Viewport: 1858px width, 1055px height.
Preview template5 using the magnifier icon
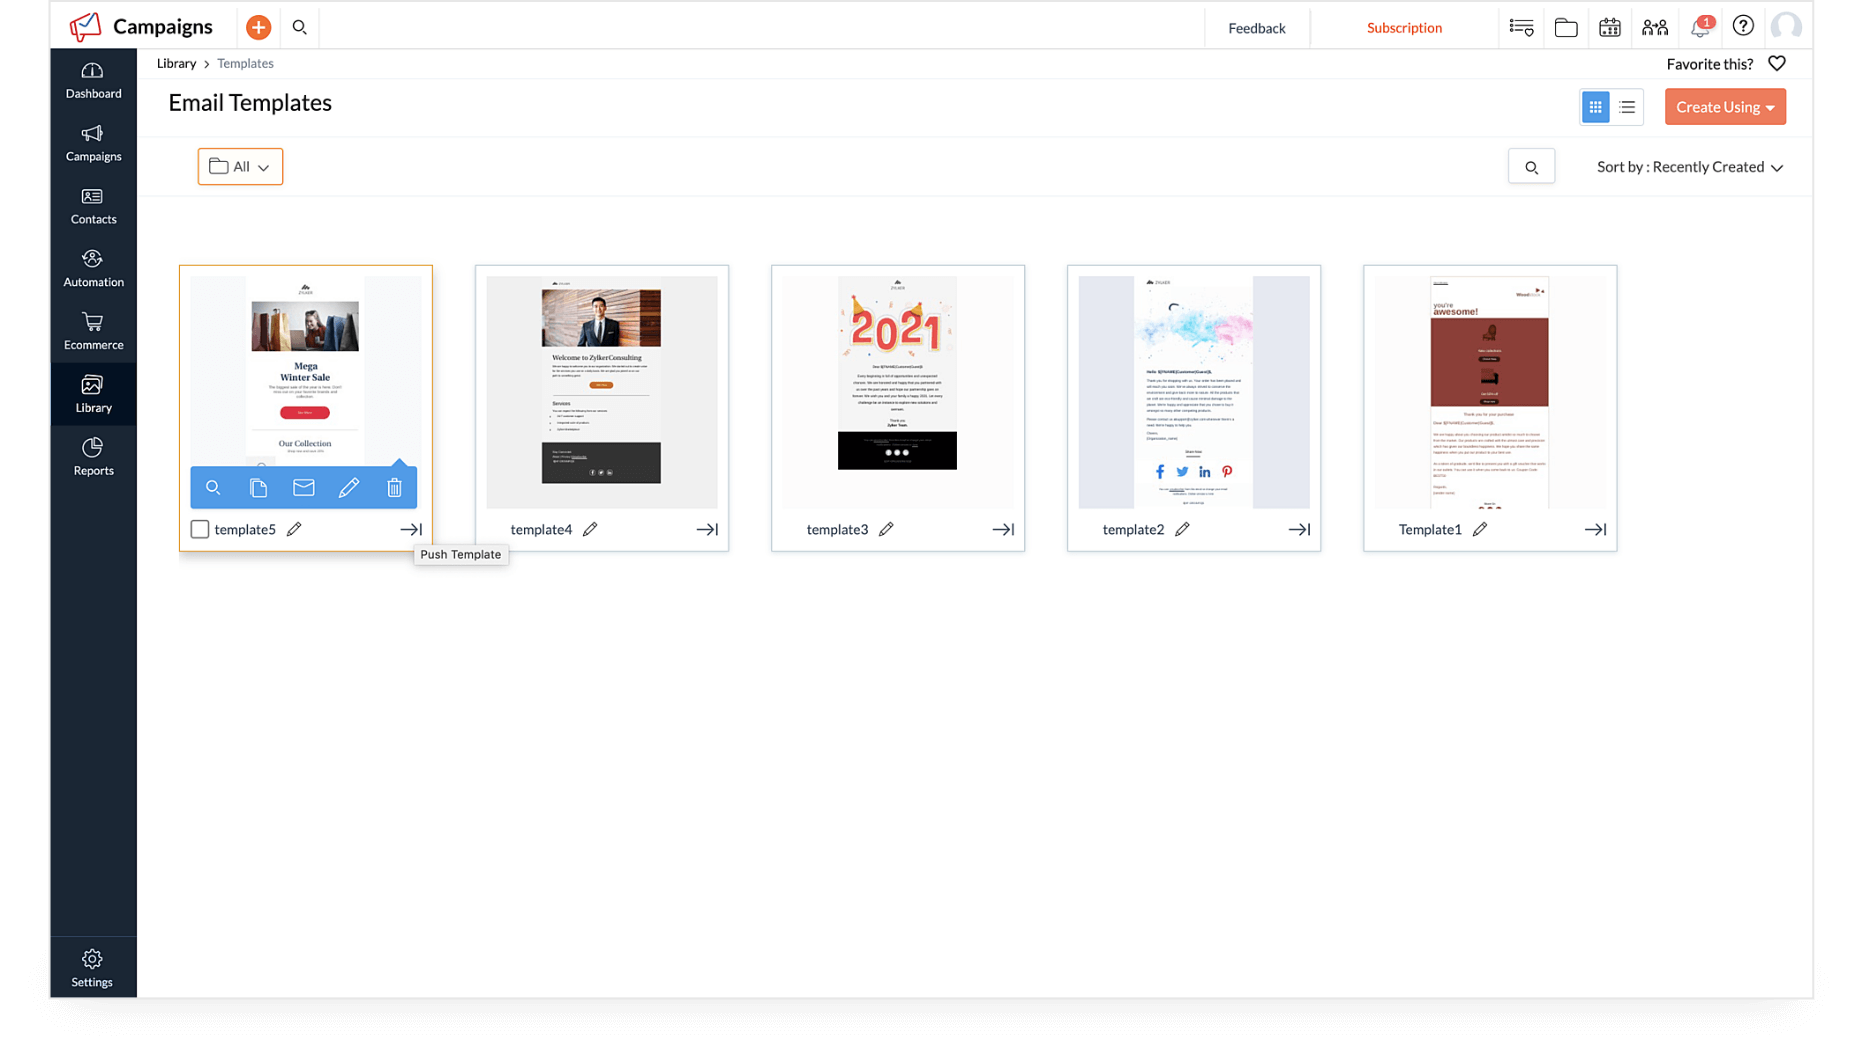click(213, 487)
